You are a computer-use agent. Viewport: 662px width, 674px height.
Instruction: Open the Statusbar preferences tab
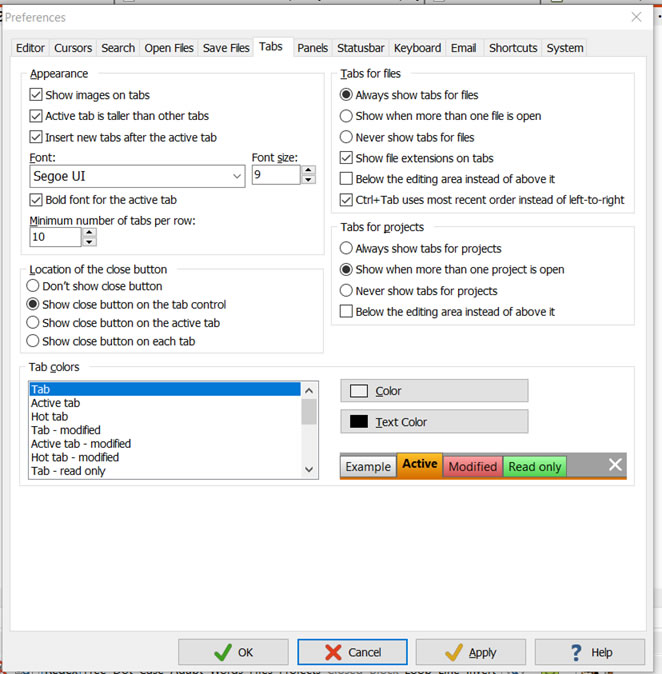click(360, 48)
